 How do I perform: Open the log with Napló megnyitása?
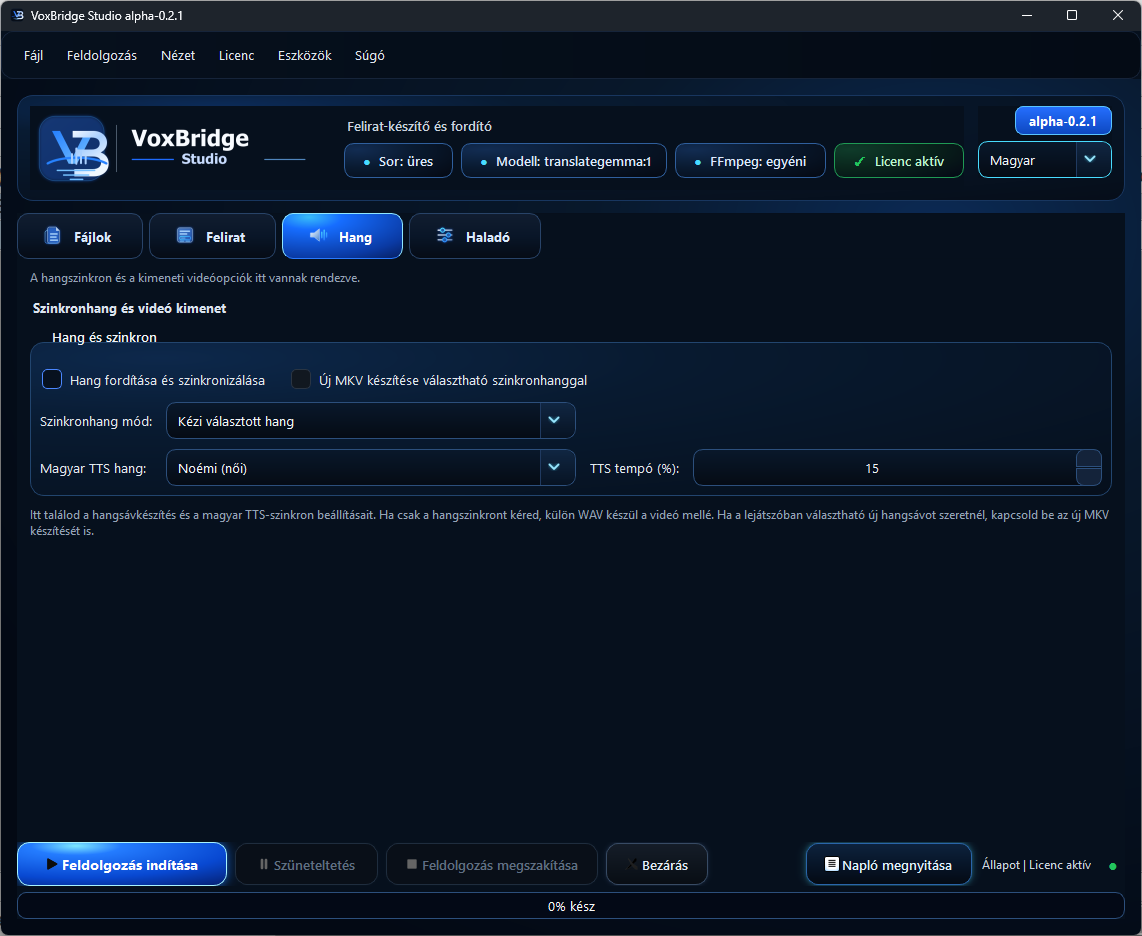pos(889,864)
